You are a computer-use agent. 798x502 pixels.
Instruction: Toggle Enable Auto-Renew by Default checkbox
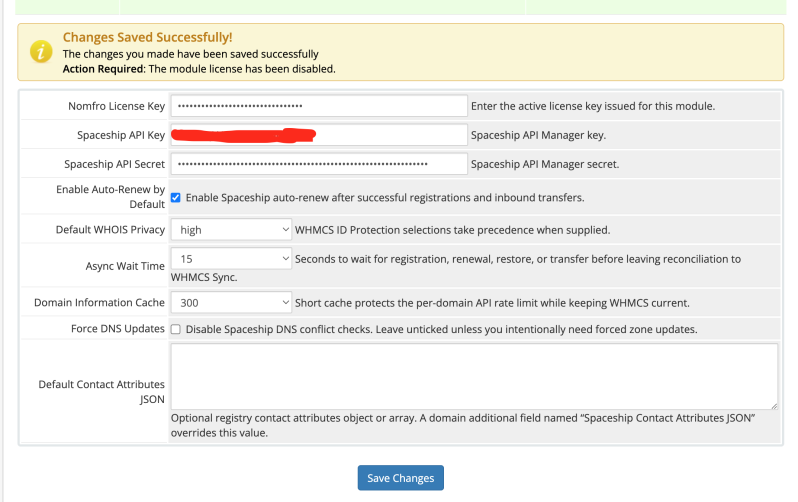click(176, 198)
